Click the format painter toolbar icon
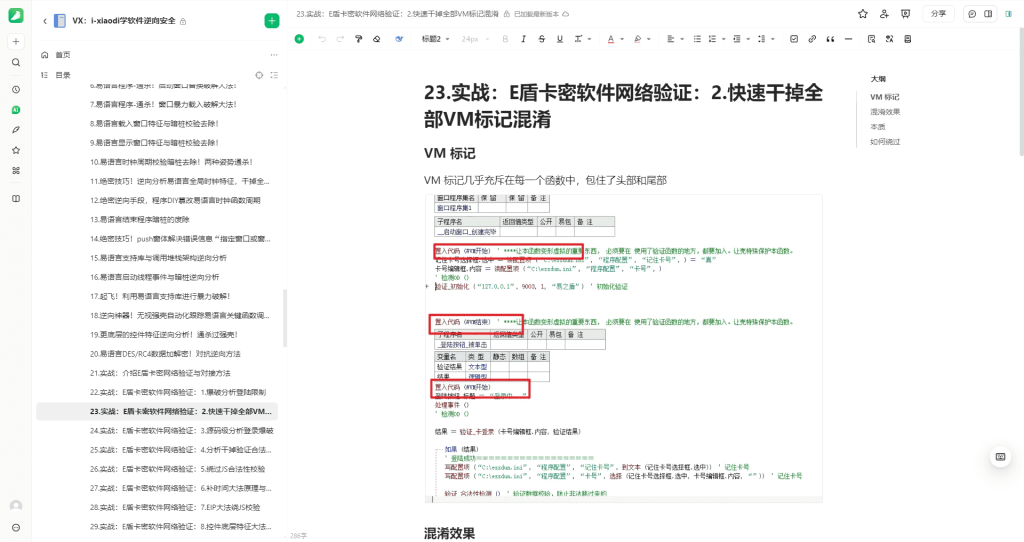The image size is (1024, 542). click(357, 39)
